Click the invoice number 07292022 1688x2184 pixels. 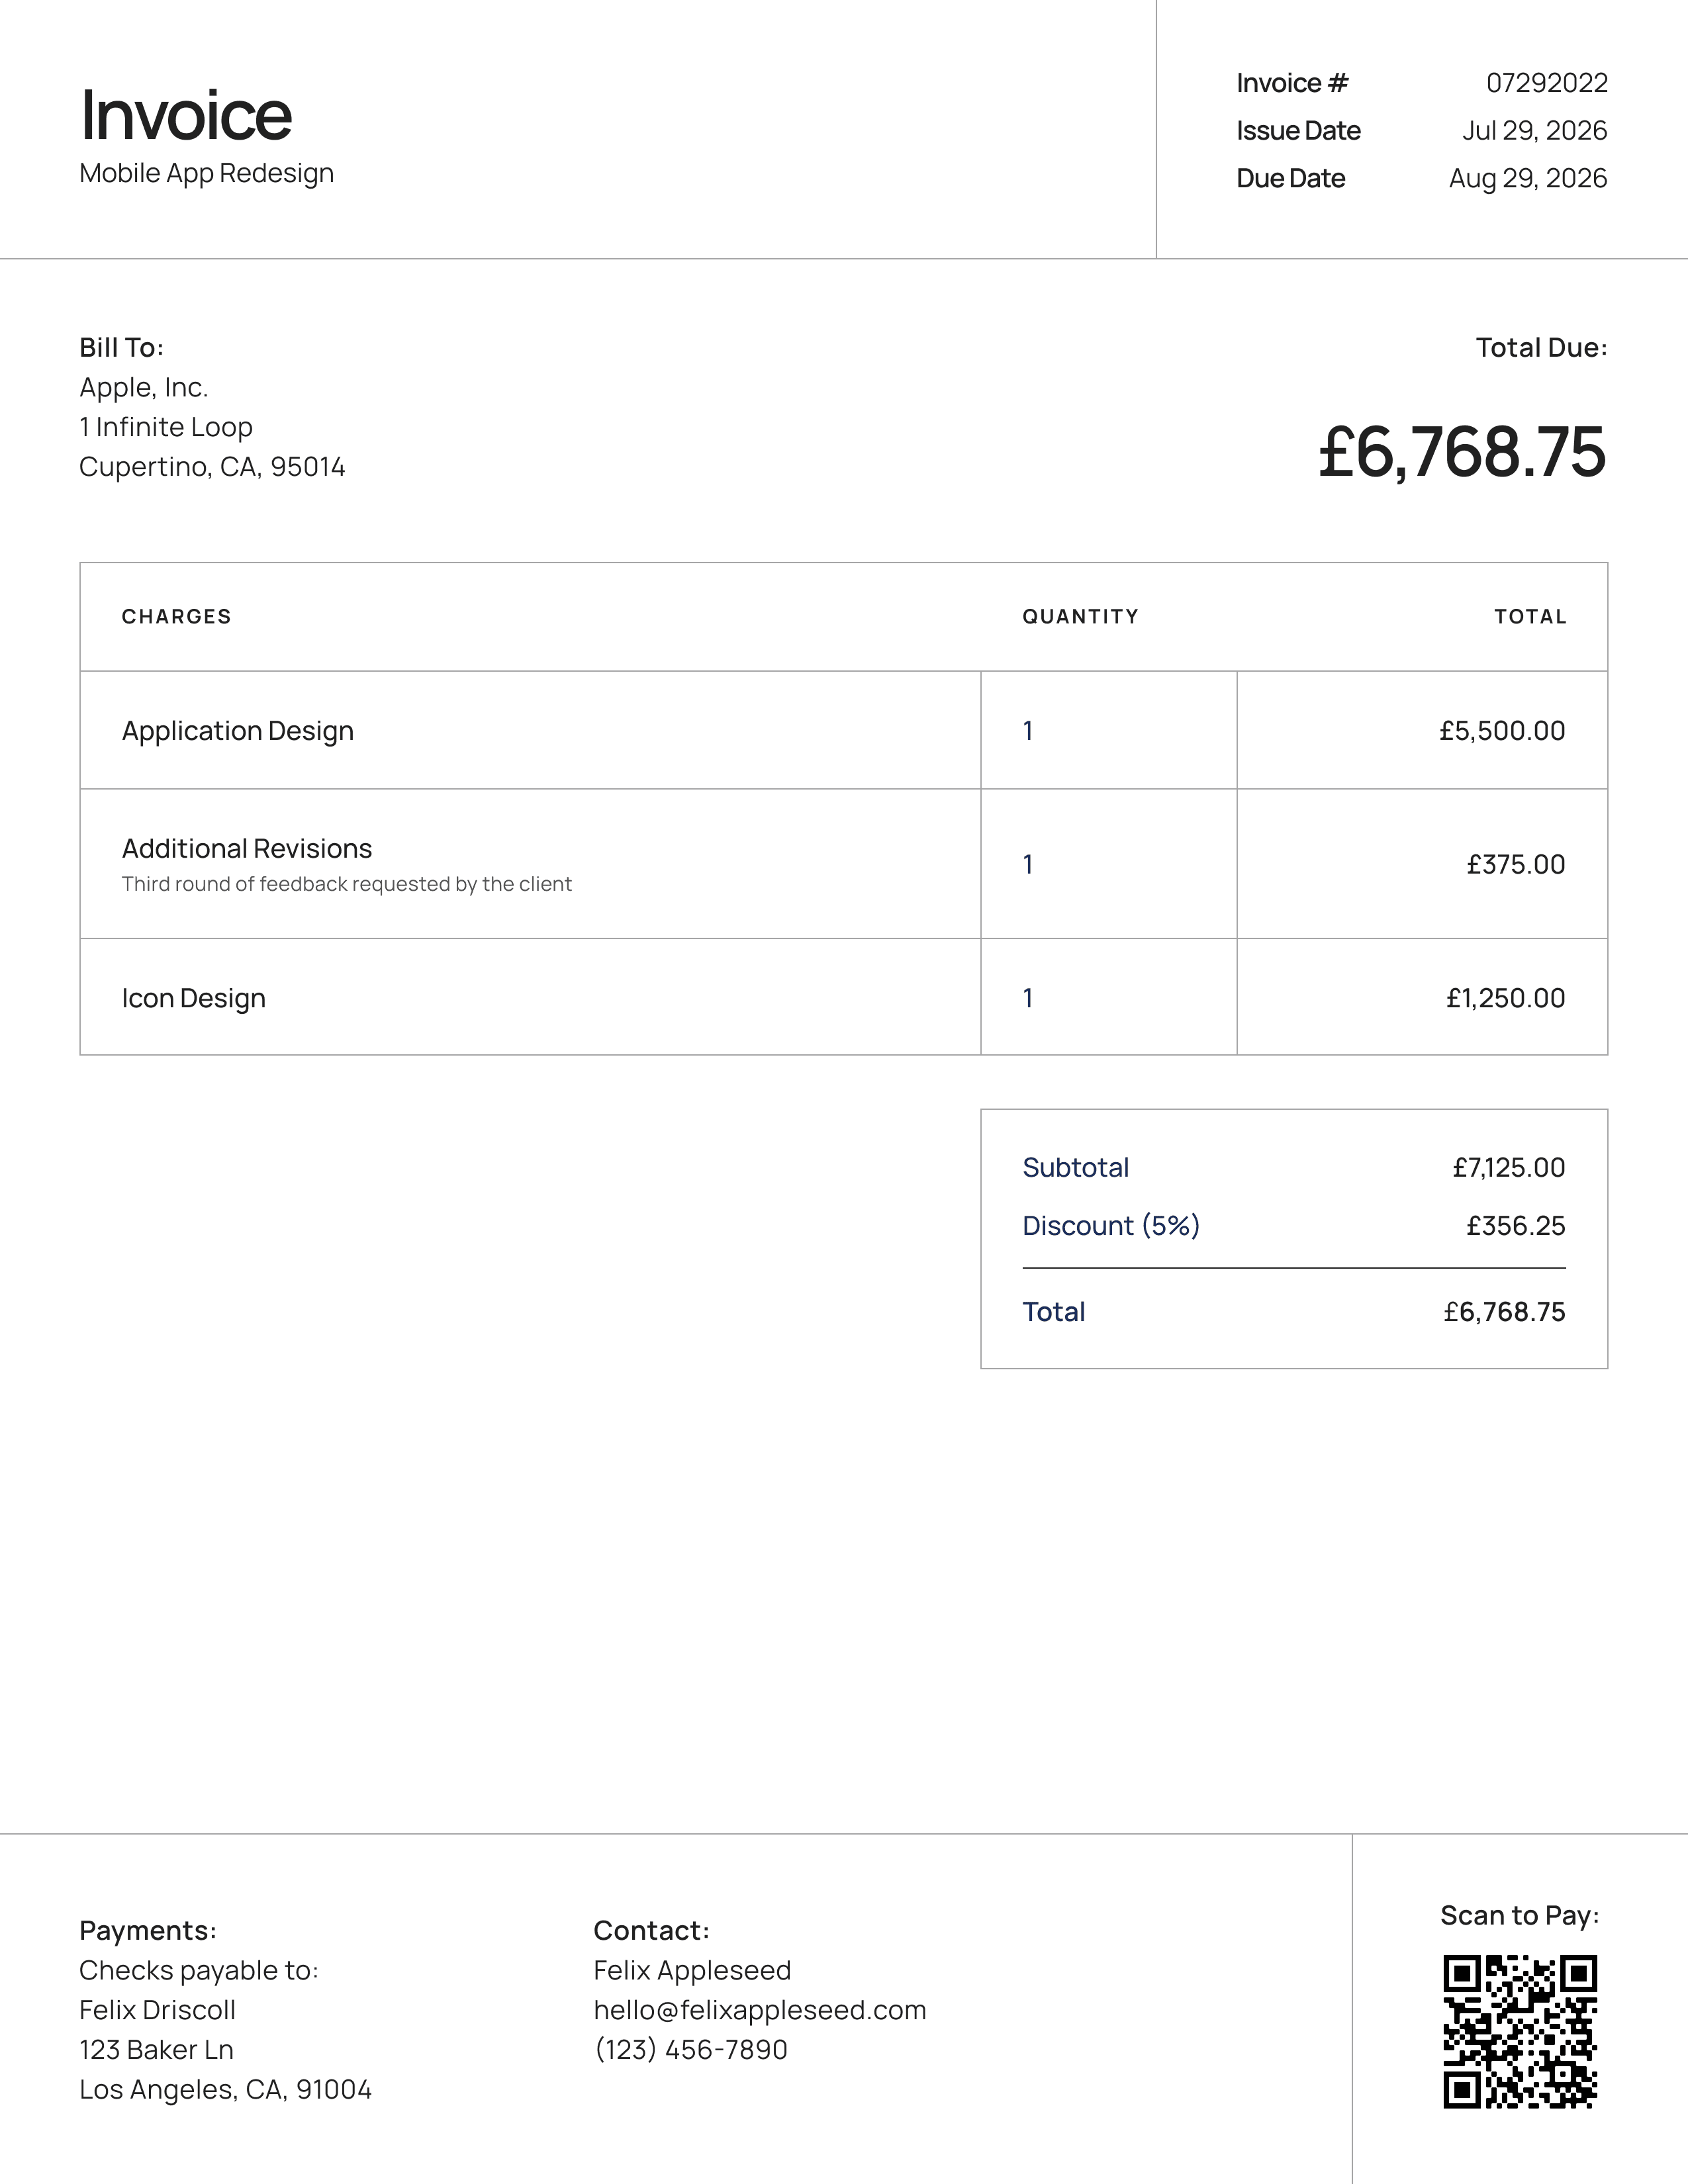pos(1547,83)
